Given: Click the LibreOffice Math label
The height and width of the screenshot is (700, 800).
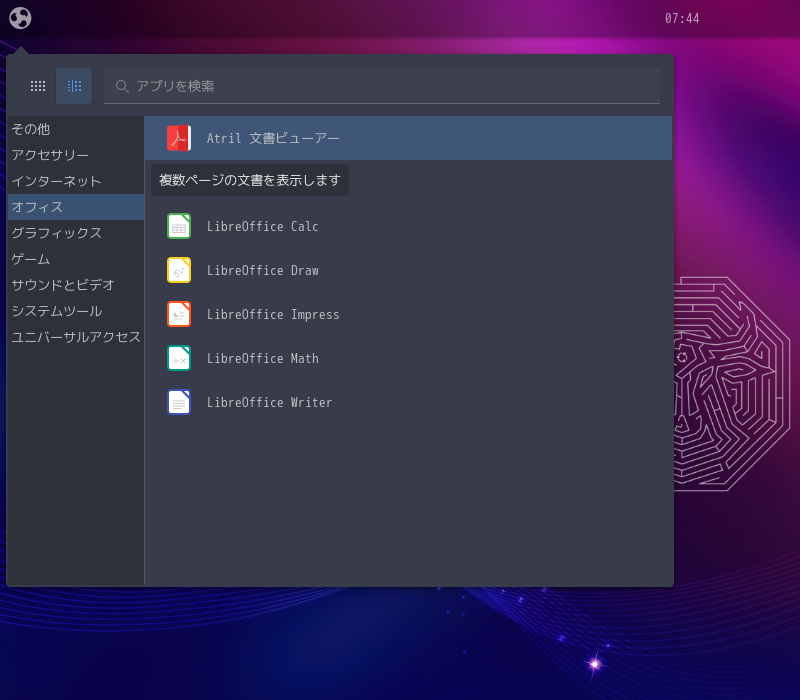Looking at the screenshot, I should 263,358.
